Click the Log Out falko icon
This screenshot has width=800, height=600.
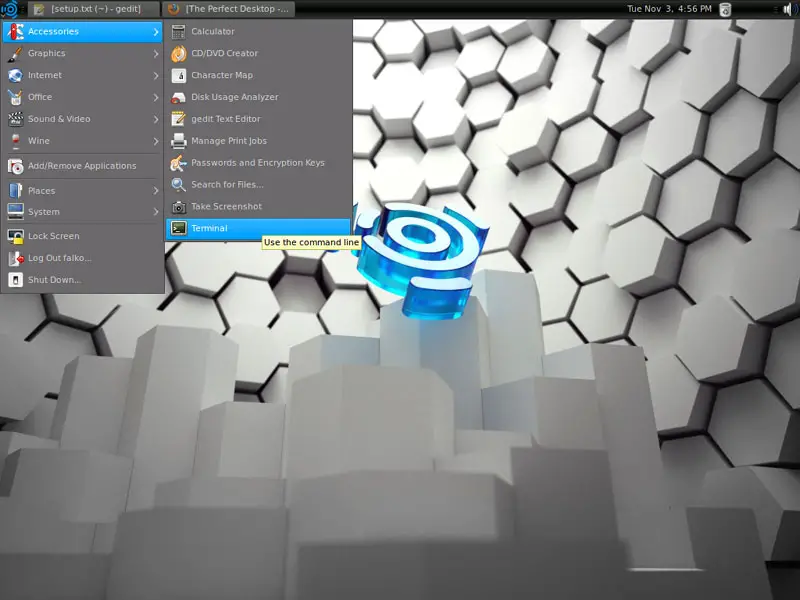[x=15, y=258]
